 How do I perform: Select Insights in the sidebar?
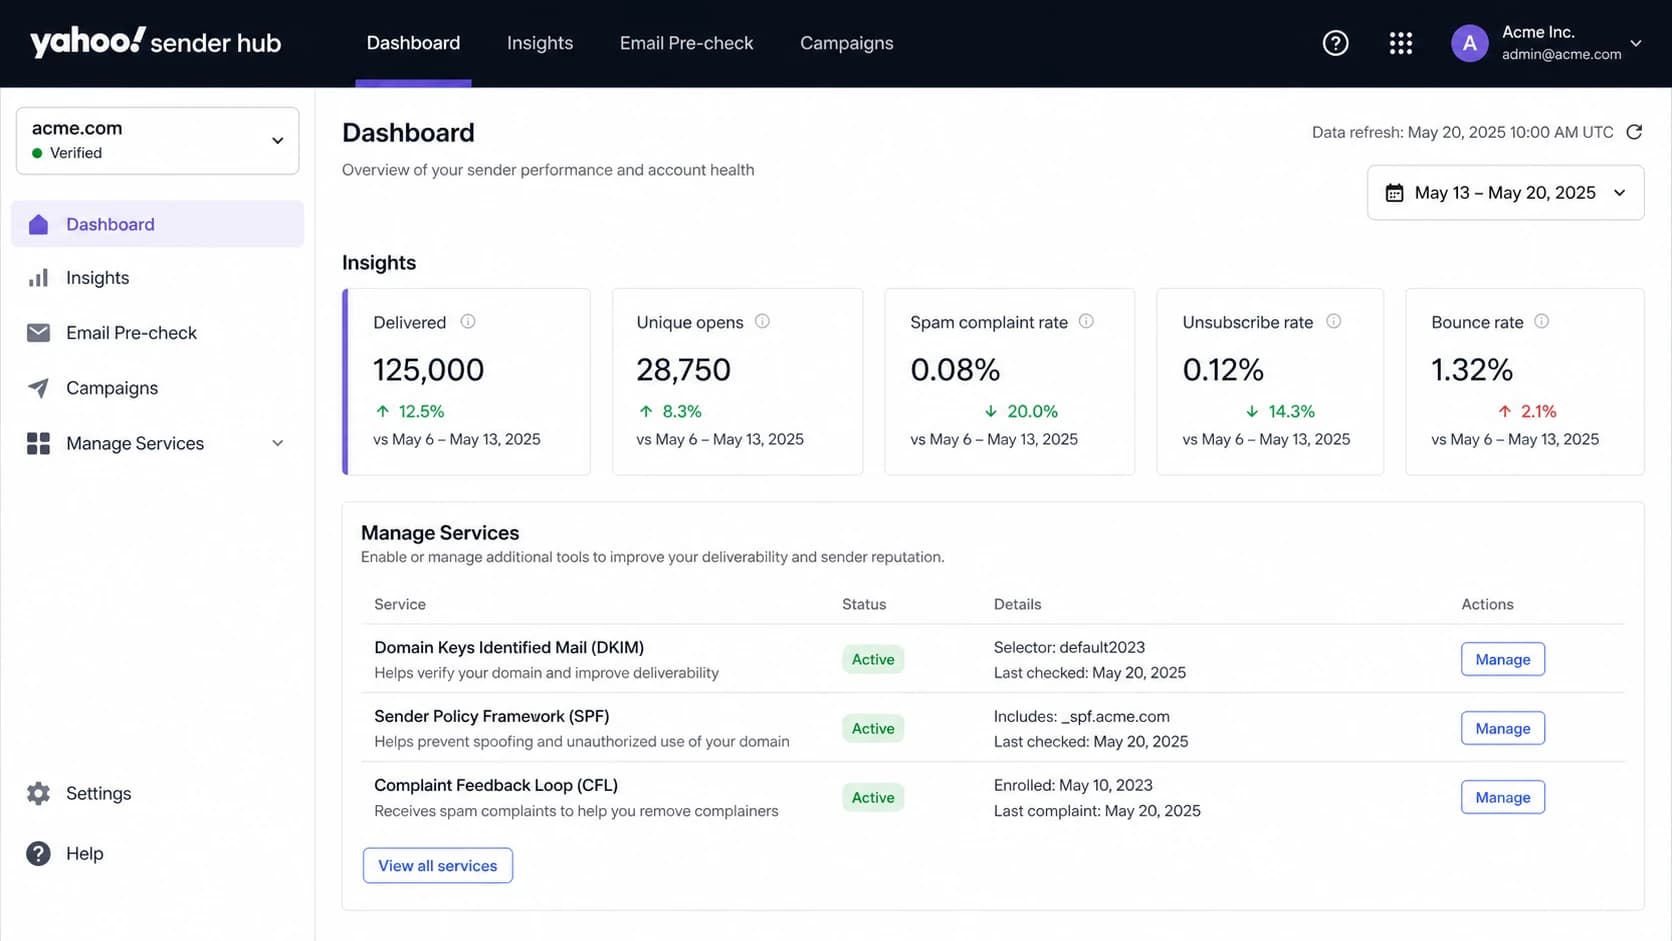coord(157,278)
